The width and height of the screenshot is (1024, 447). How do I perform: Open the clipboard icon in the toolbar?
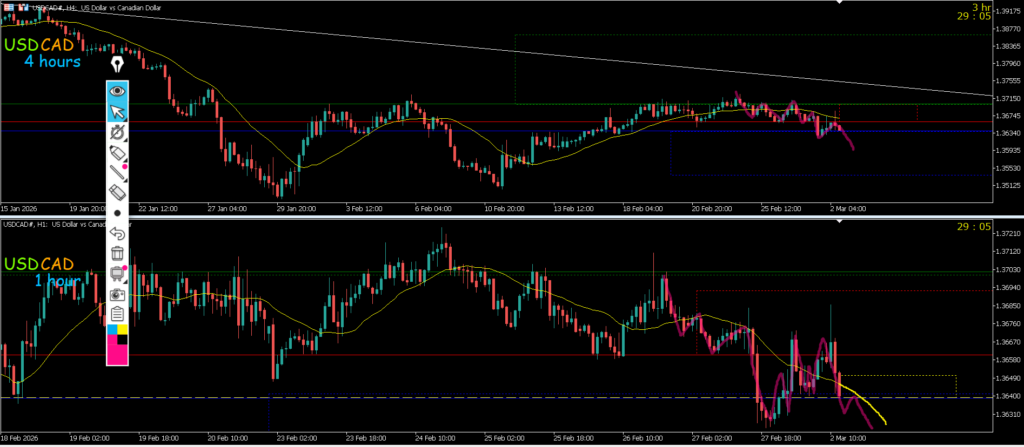(118, 314)
